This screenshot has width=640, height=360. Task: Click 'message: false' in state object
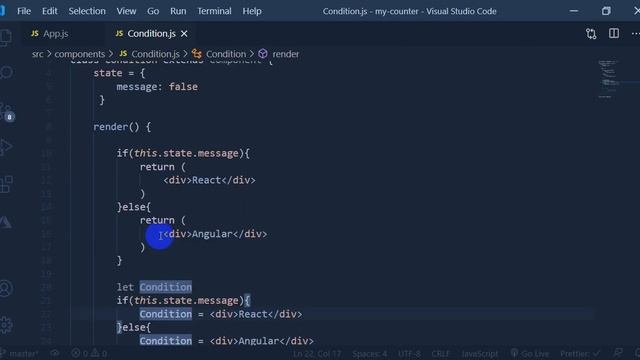coord(157,87)
